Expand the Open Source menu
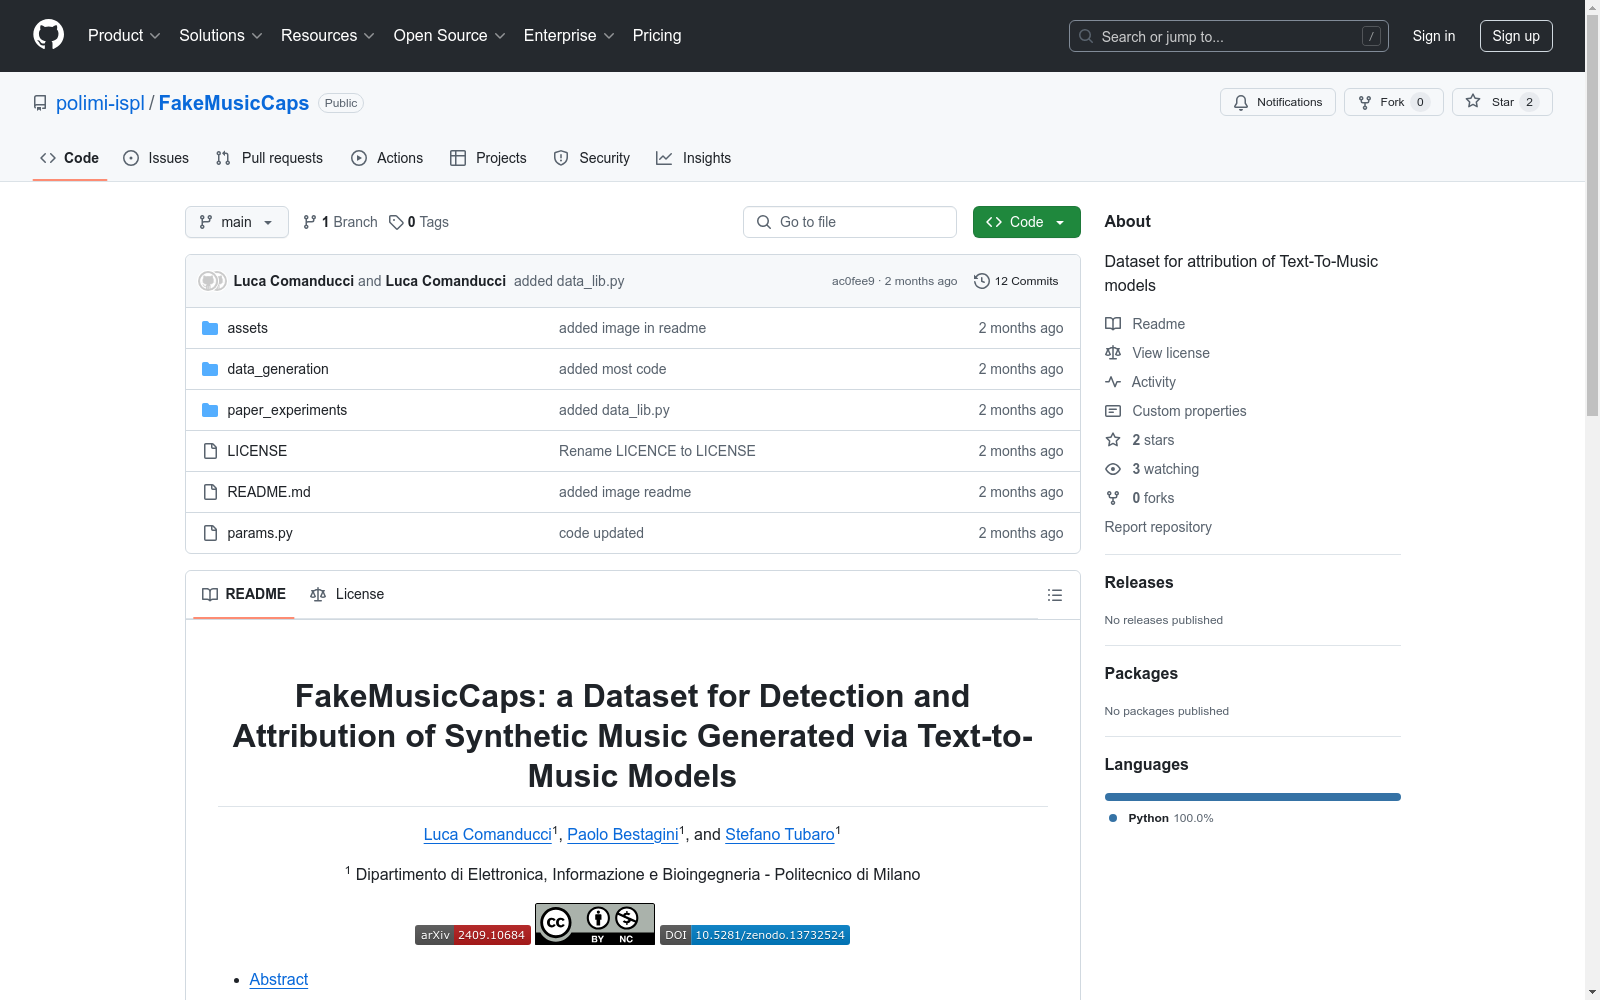Image resolution: width=1600 pixels, height=1000 pixels. pos(450,36)
